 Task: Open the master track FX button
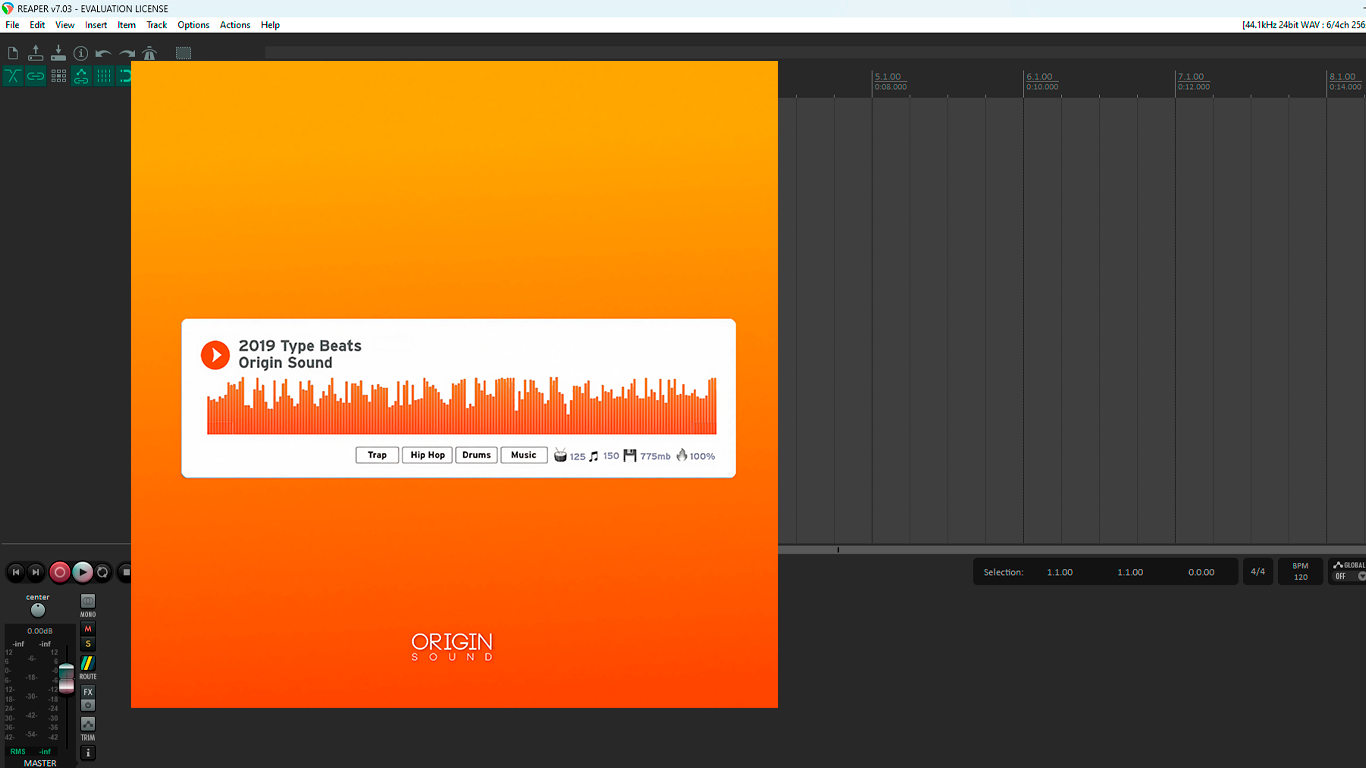[x=88, y=692]
